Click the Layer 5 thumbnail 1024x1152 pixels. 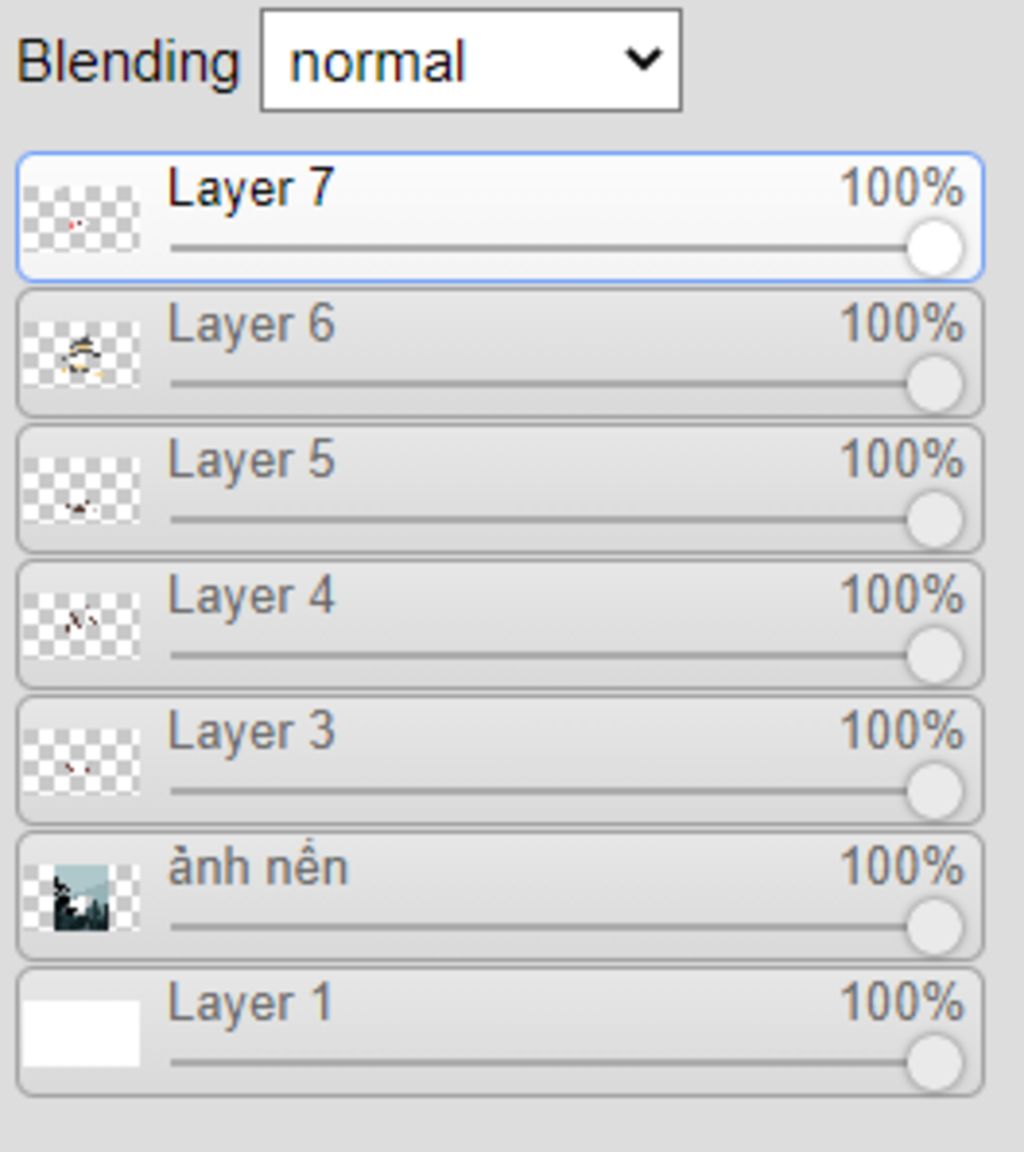click(81, 490)
